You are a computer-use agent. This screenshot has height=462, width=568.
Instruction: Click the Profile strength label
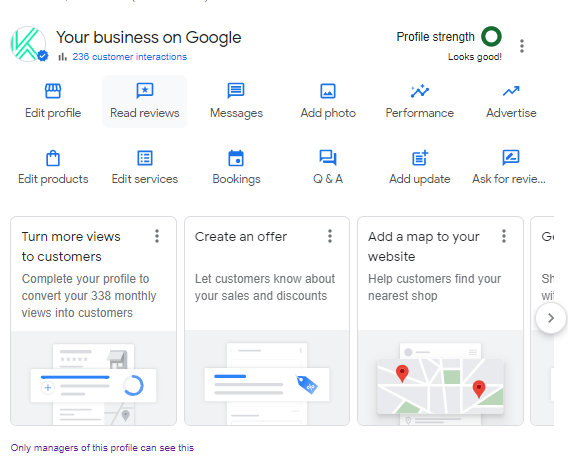point(435,37)
